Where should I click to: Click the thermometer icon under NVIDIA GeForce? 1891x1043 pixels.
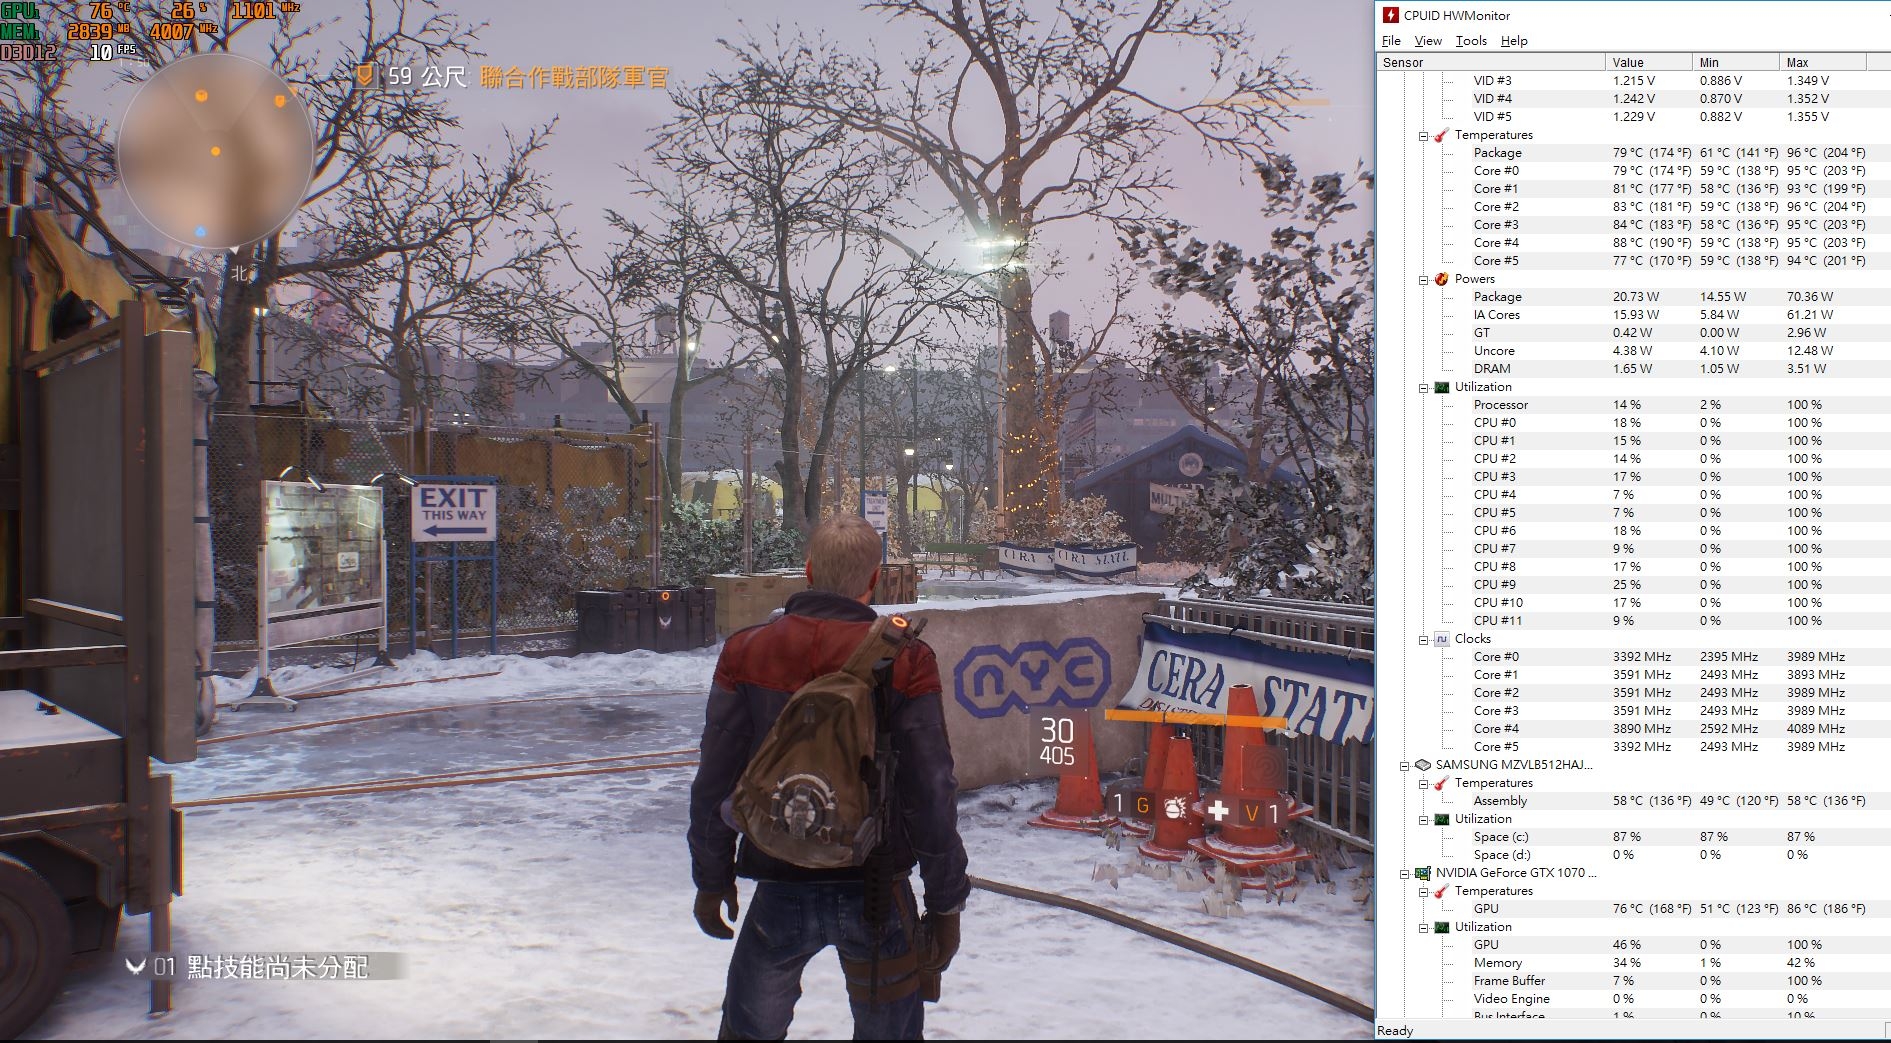coord(1441,891)
